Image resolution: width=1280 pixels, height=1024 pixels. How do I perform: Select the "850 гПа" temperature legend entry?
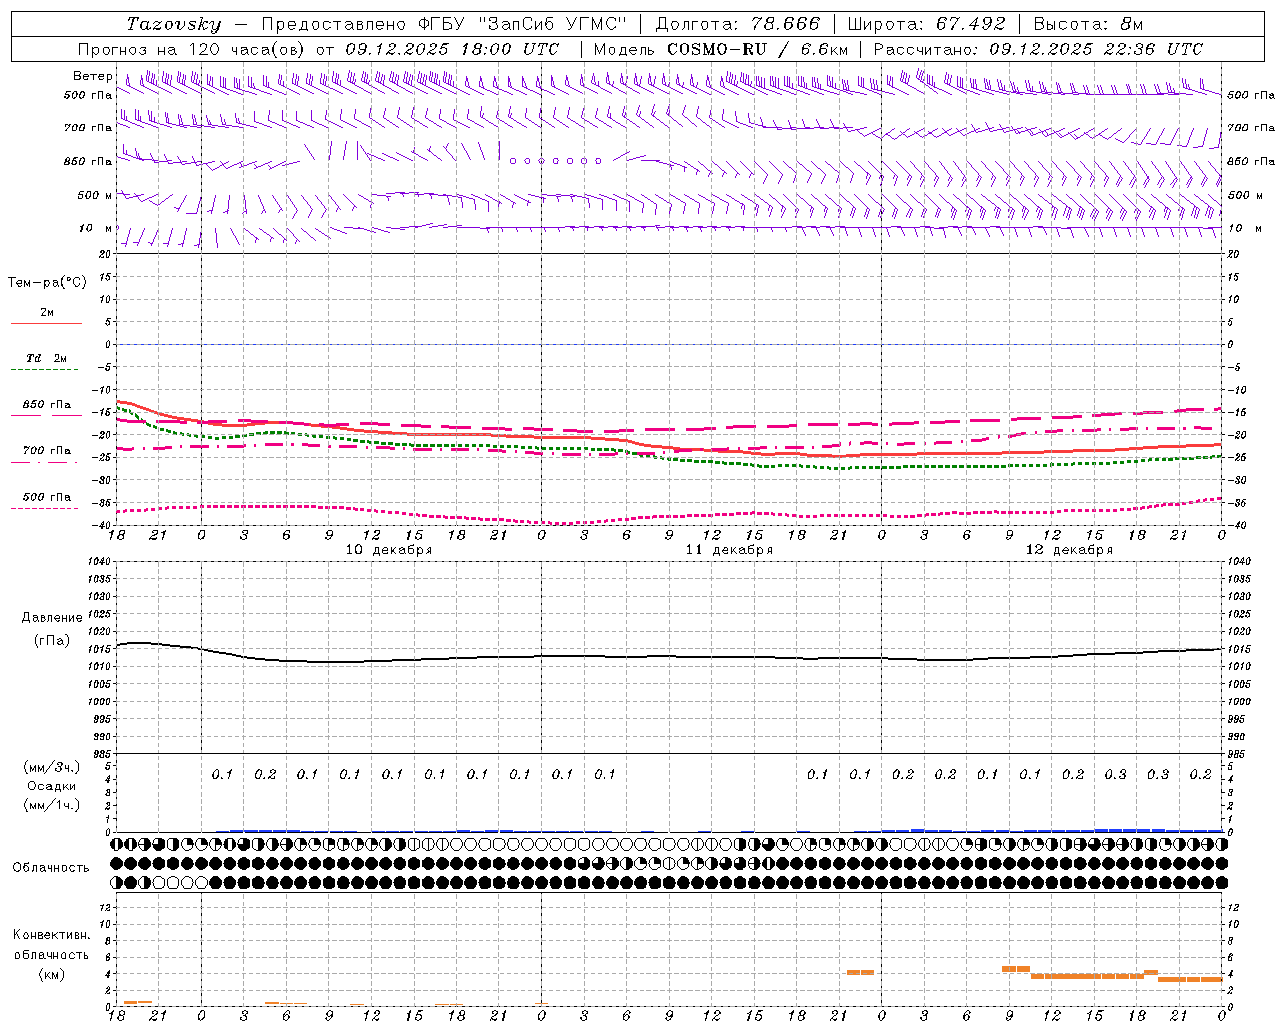[47, 405]
